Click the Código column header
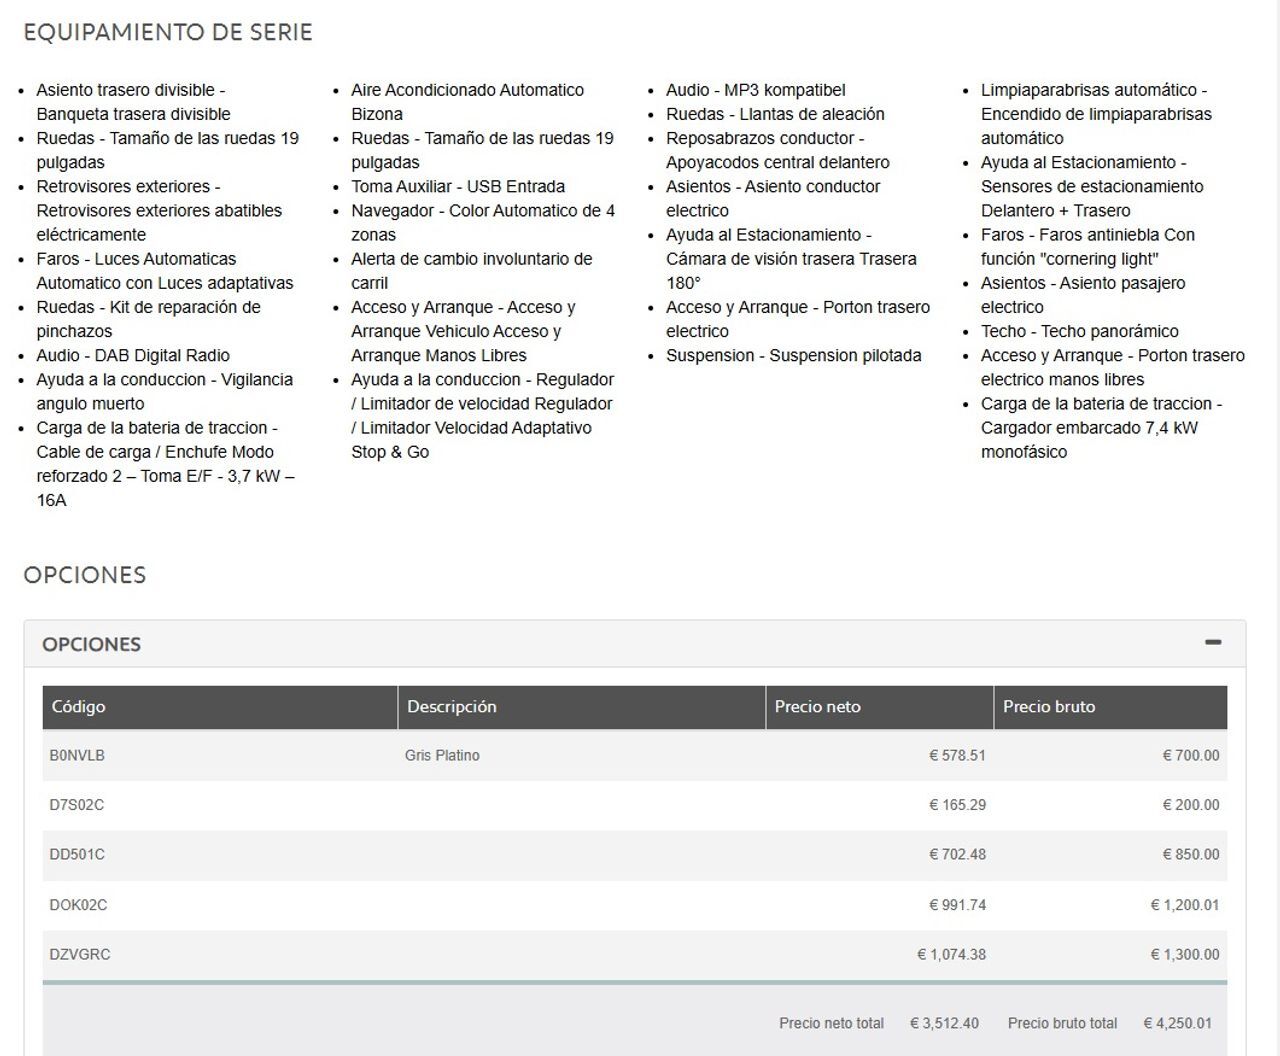 (x=220, y=707)
